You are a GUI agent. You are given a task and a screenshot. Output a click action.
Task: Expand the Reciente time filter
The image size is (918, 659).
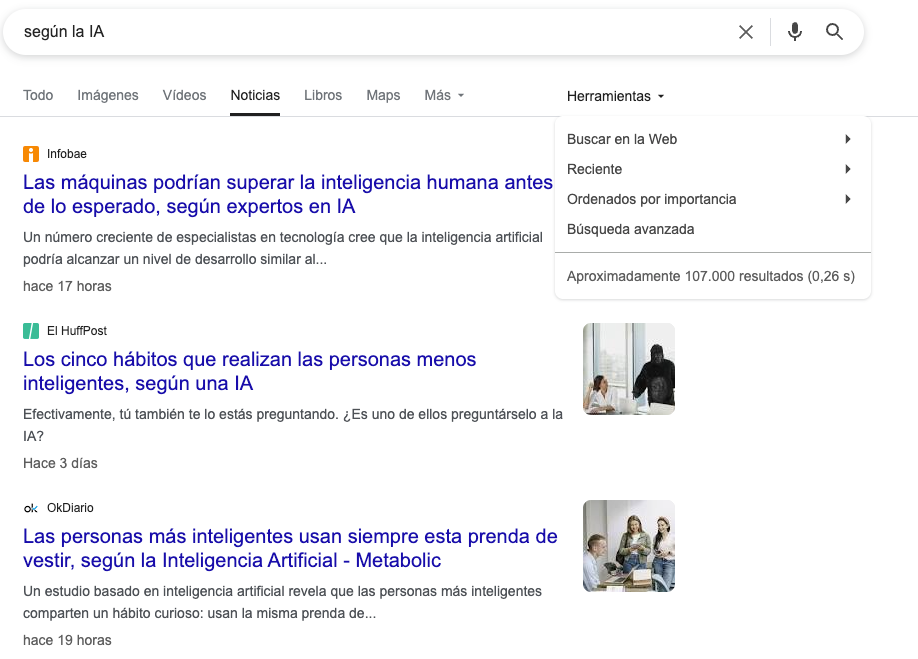tap(710, 169)
